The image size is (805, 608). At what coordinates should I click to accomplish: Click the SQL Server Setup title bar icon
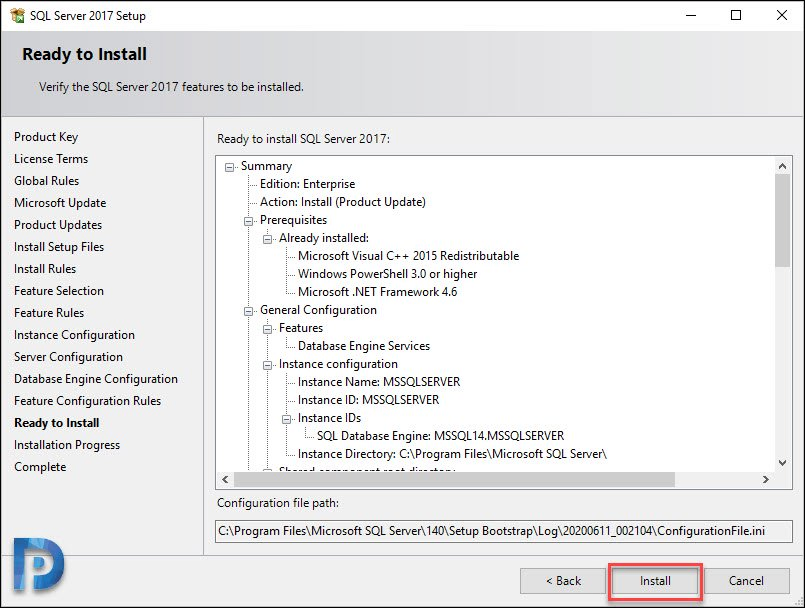(17, 15)
